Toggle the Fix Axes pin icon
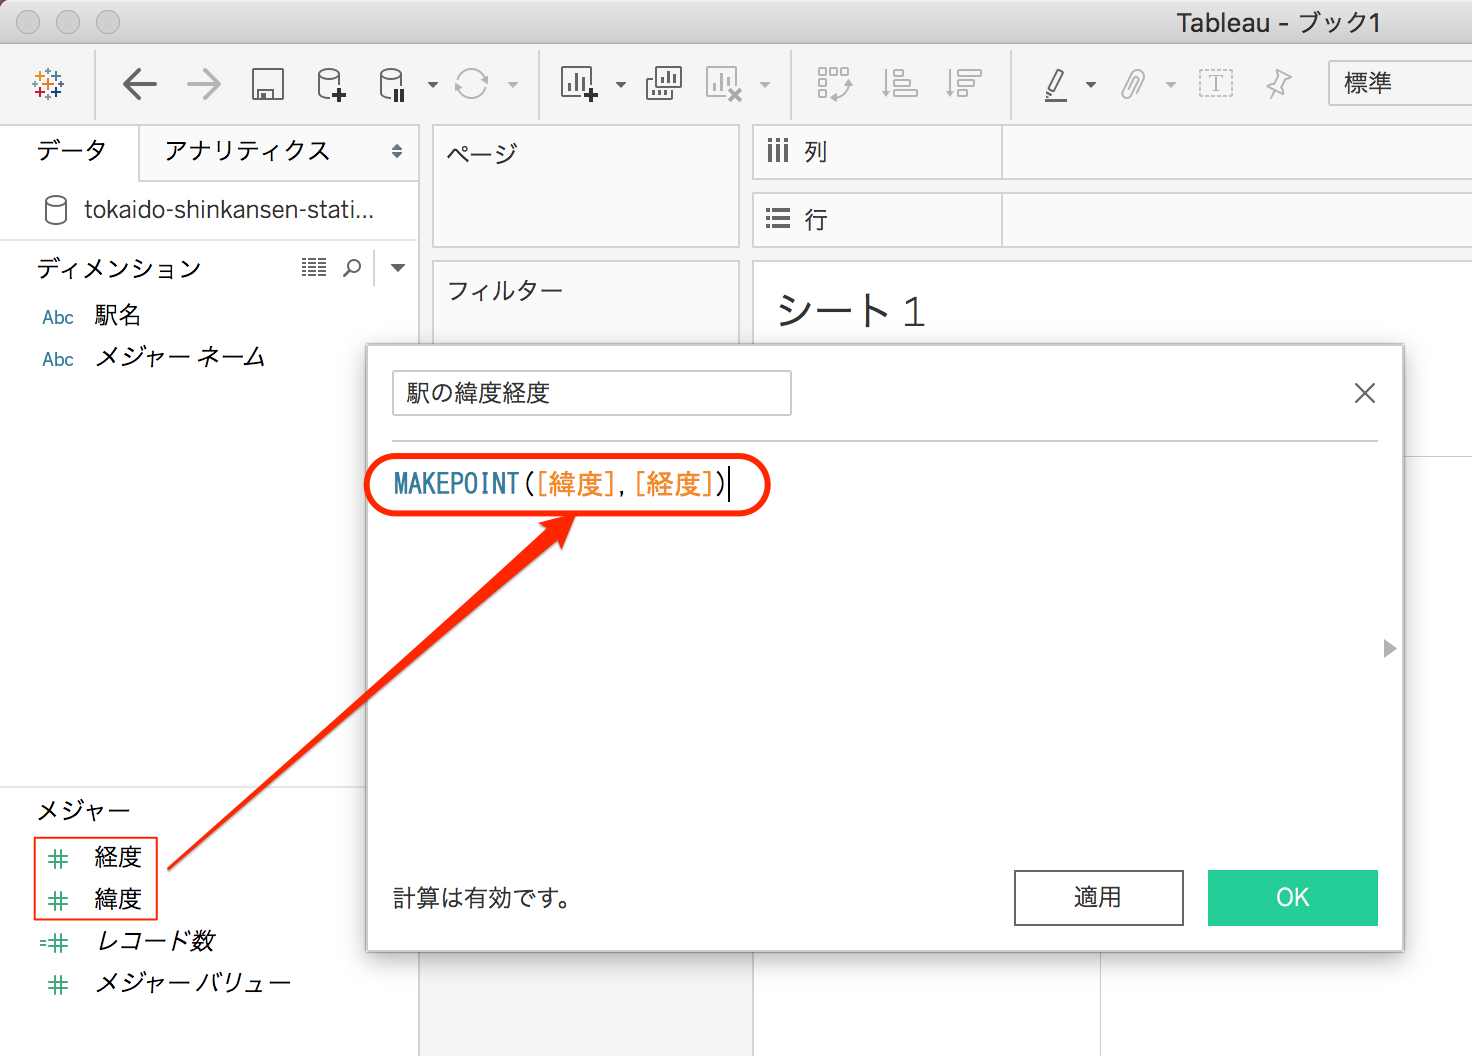 pos(1278,84)
